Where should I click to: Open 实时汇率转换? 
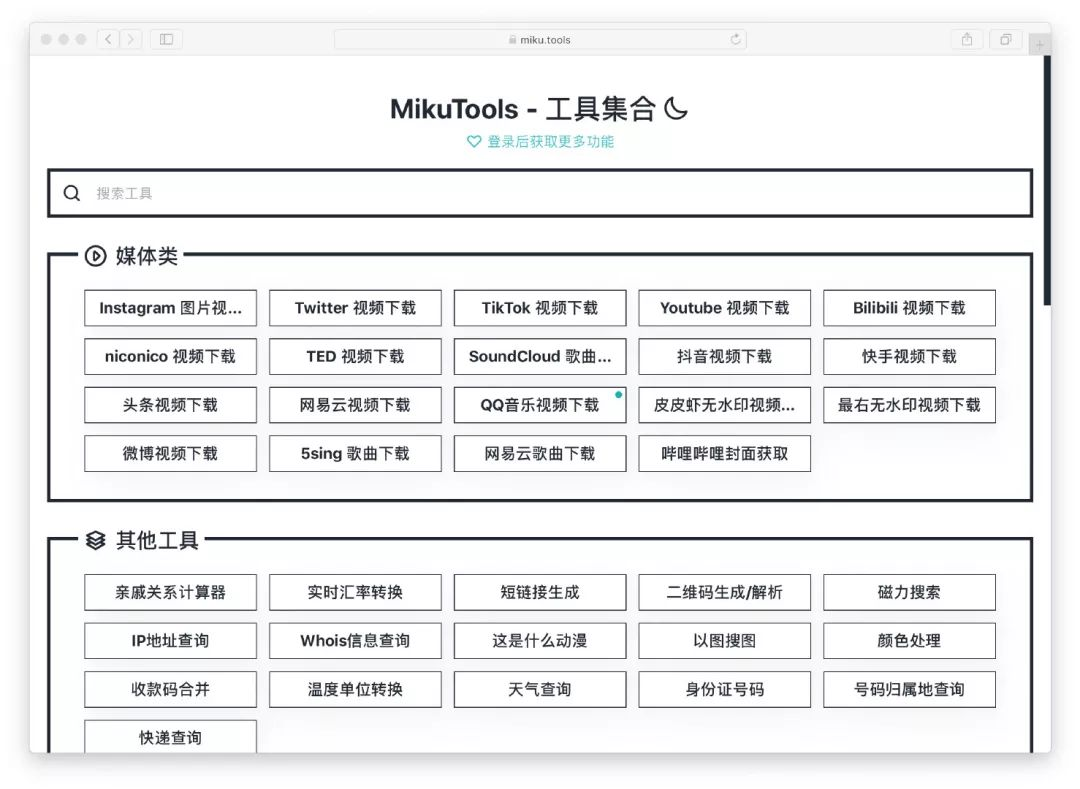pos(355,592)
